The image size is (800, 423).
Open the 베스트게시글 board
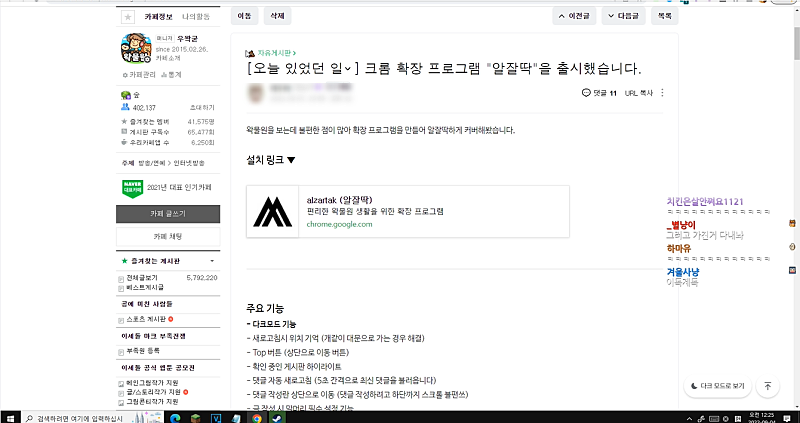(x=145, y=287)
